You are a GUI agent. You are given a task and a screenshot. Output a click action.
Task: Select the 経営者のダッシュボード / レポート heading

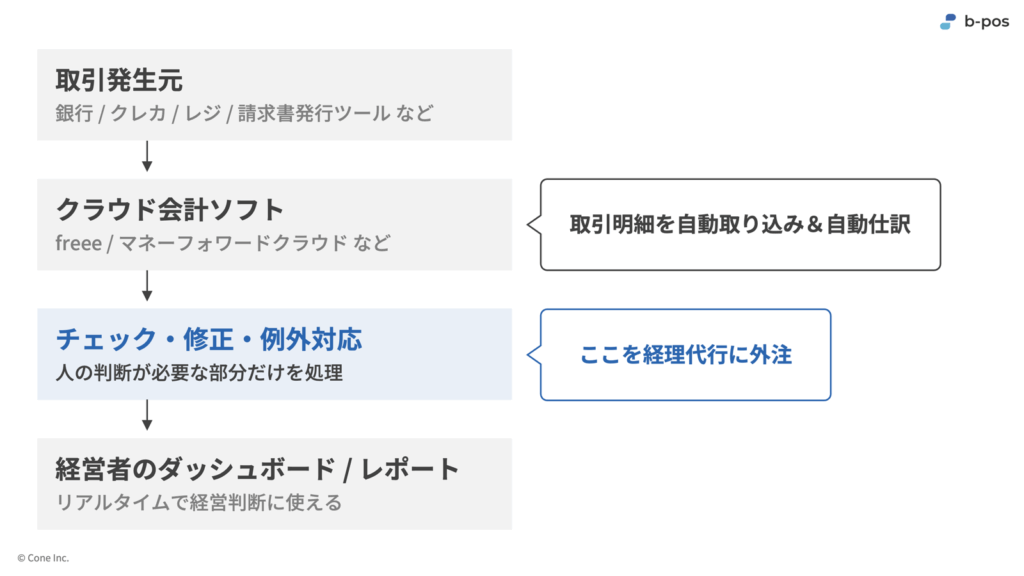pos(257,469)
